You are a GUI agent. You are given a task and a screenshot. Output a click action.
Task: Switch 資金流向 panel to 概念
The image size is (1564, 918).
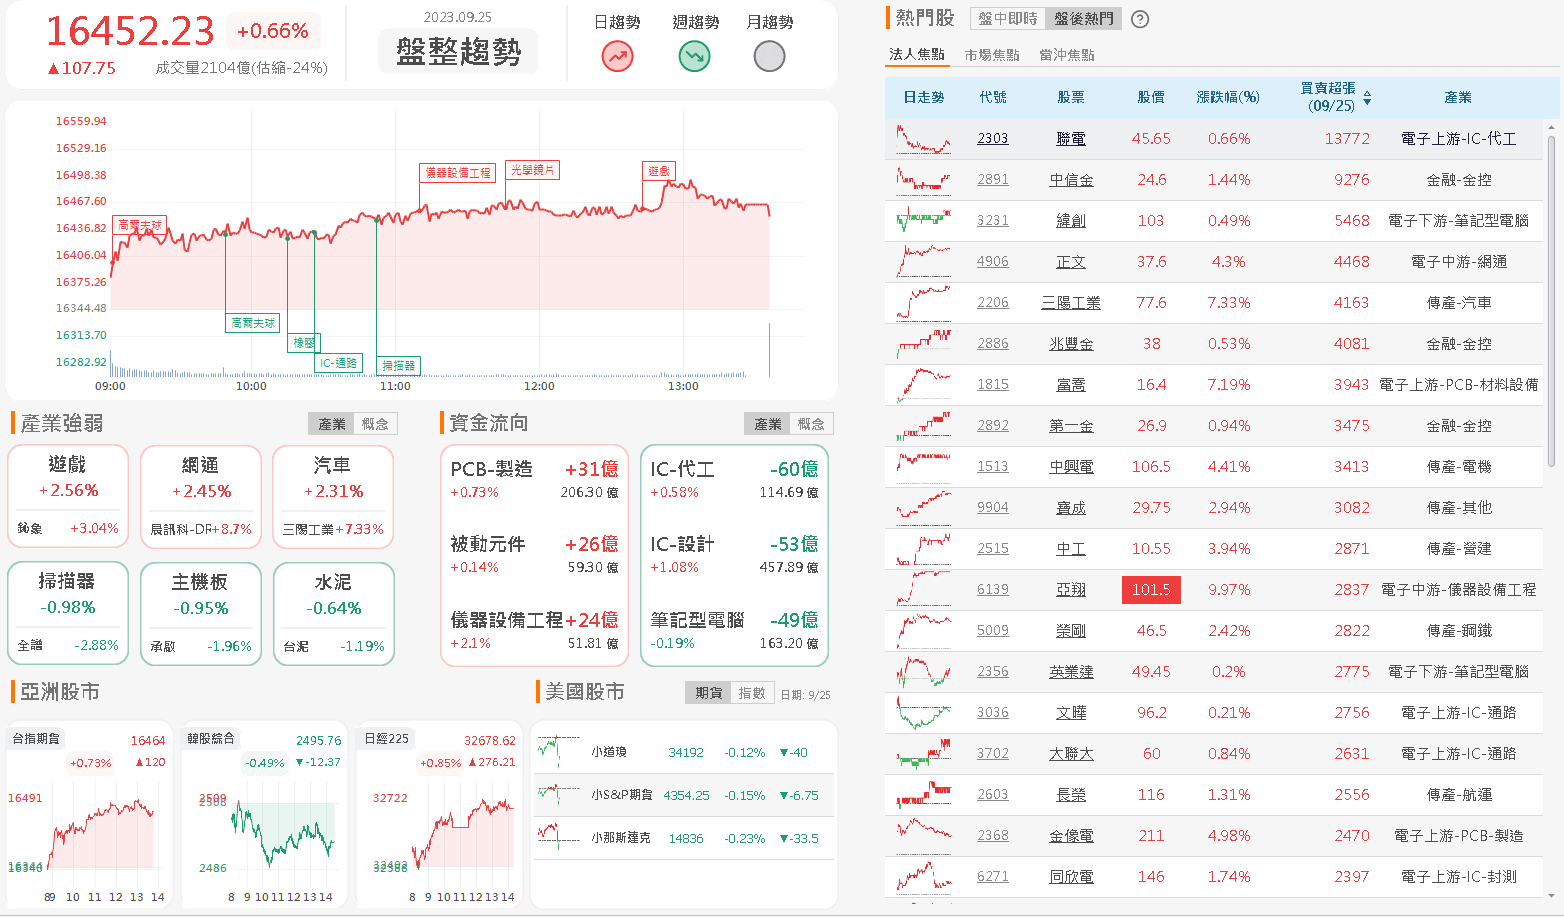point(811,424)
